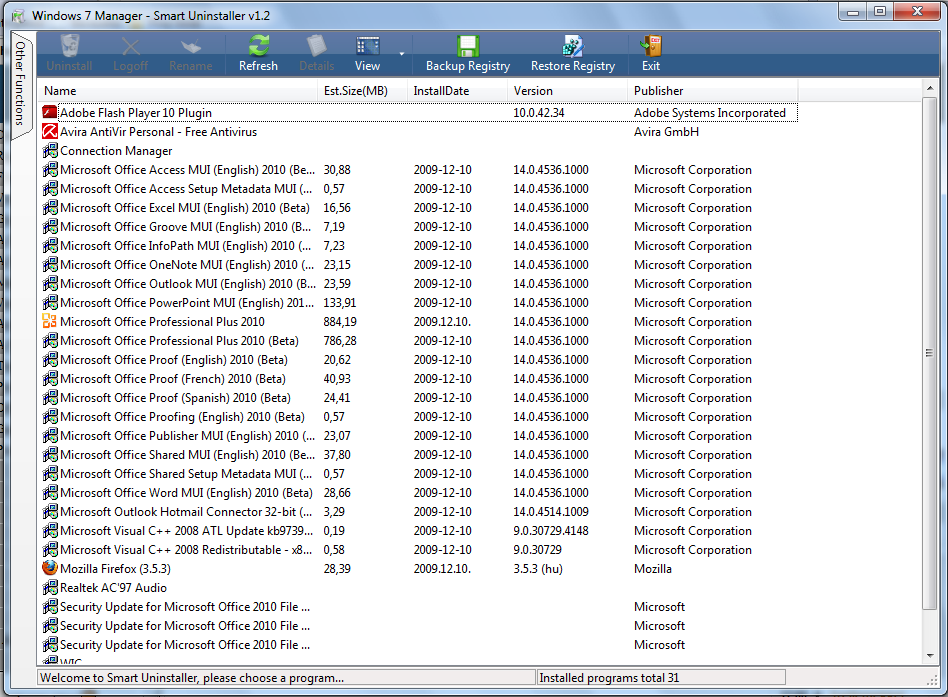Click the Welcome to Smart Uninstaller status text
Viewport: 948px width, 697px height.
(x=192, y=678)
